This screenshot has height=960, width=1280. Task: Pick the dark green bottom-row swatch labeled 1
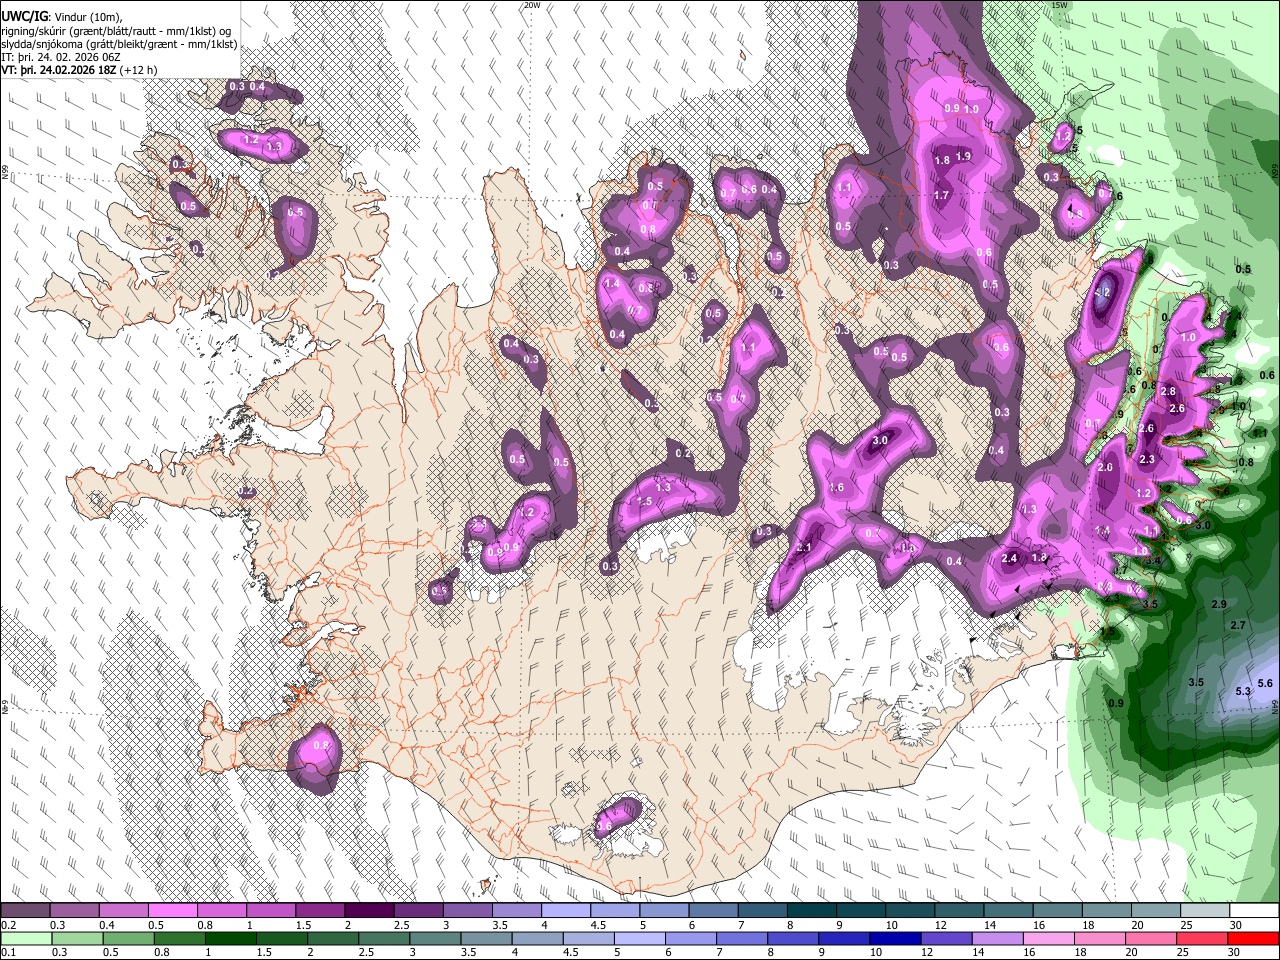tap(230, 939)
